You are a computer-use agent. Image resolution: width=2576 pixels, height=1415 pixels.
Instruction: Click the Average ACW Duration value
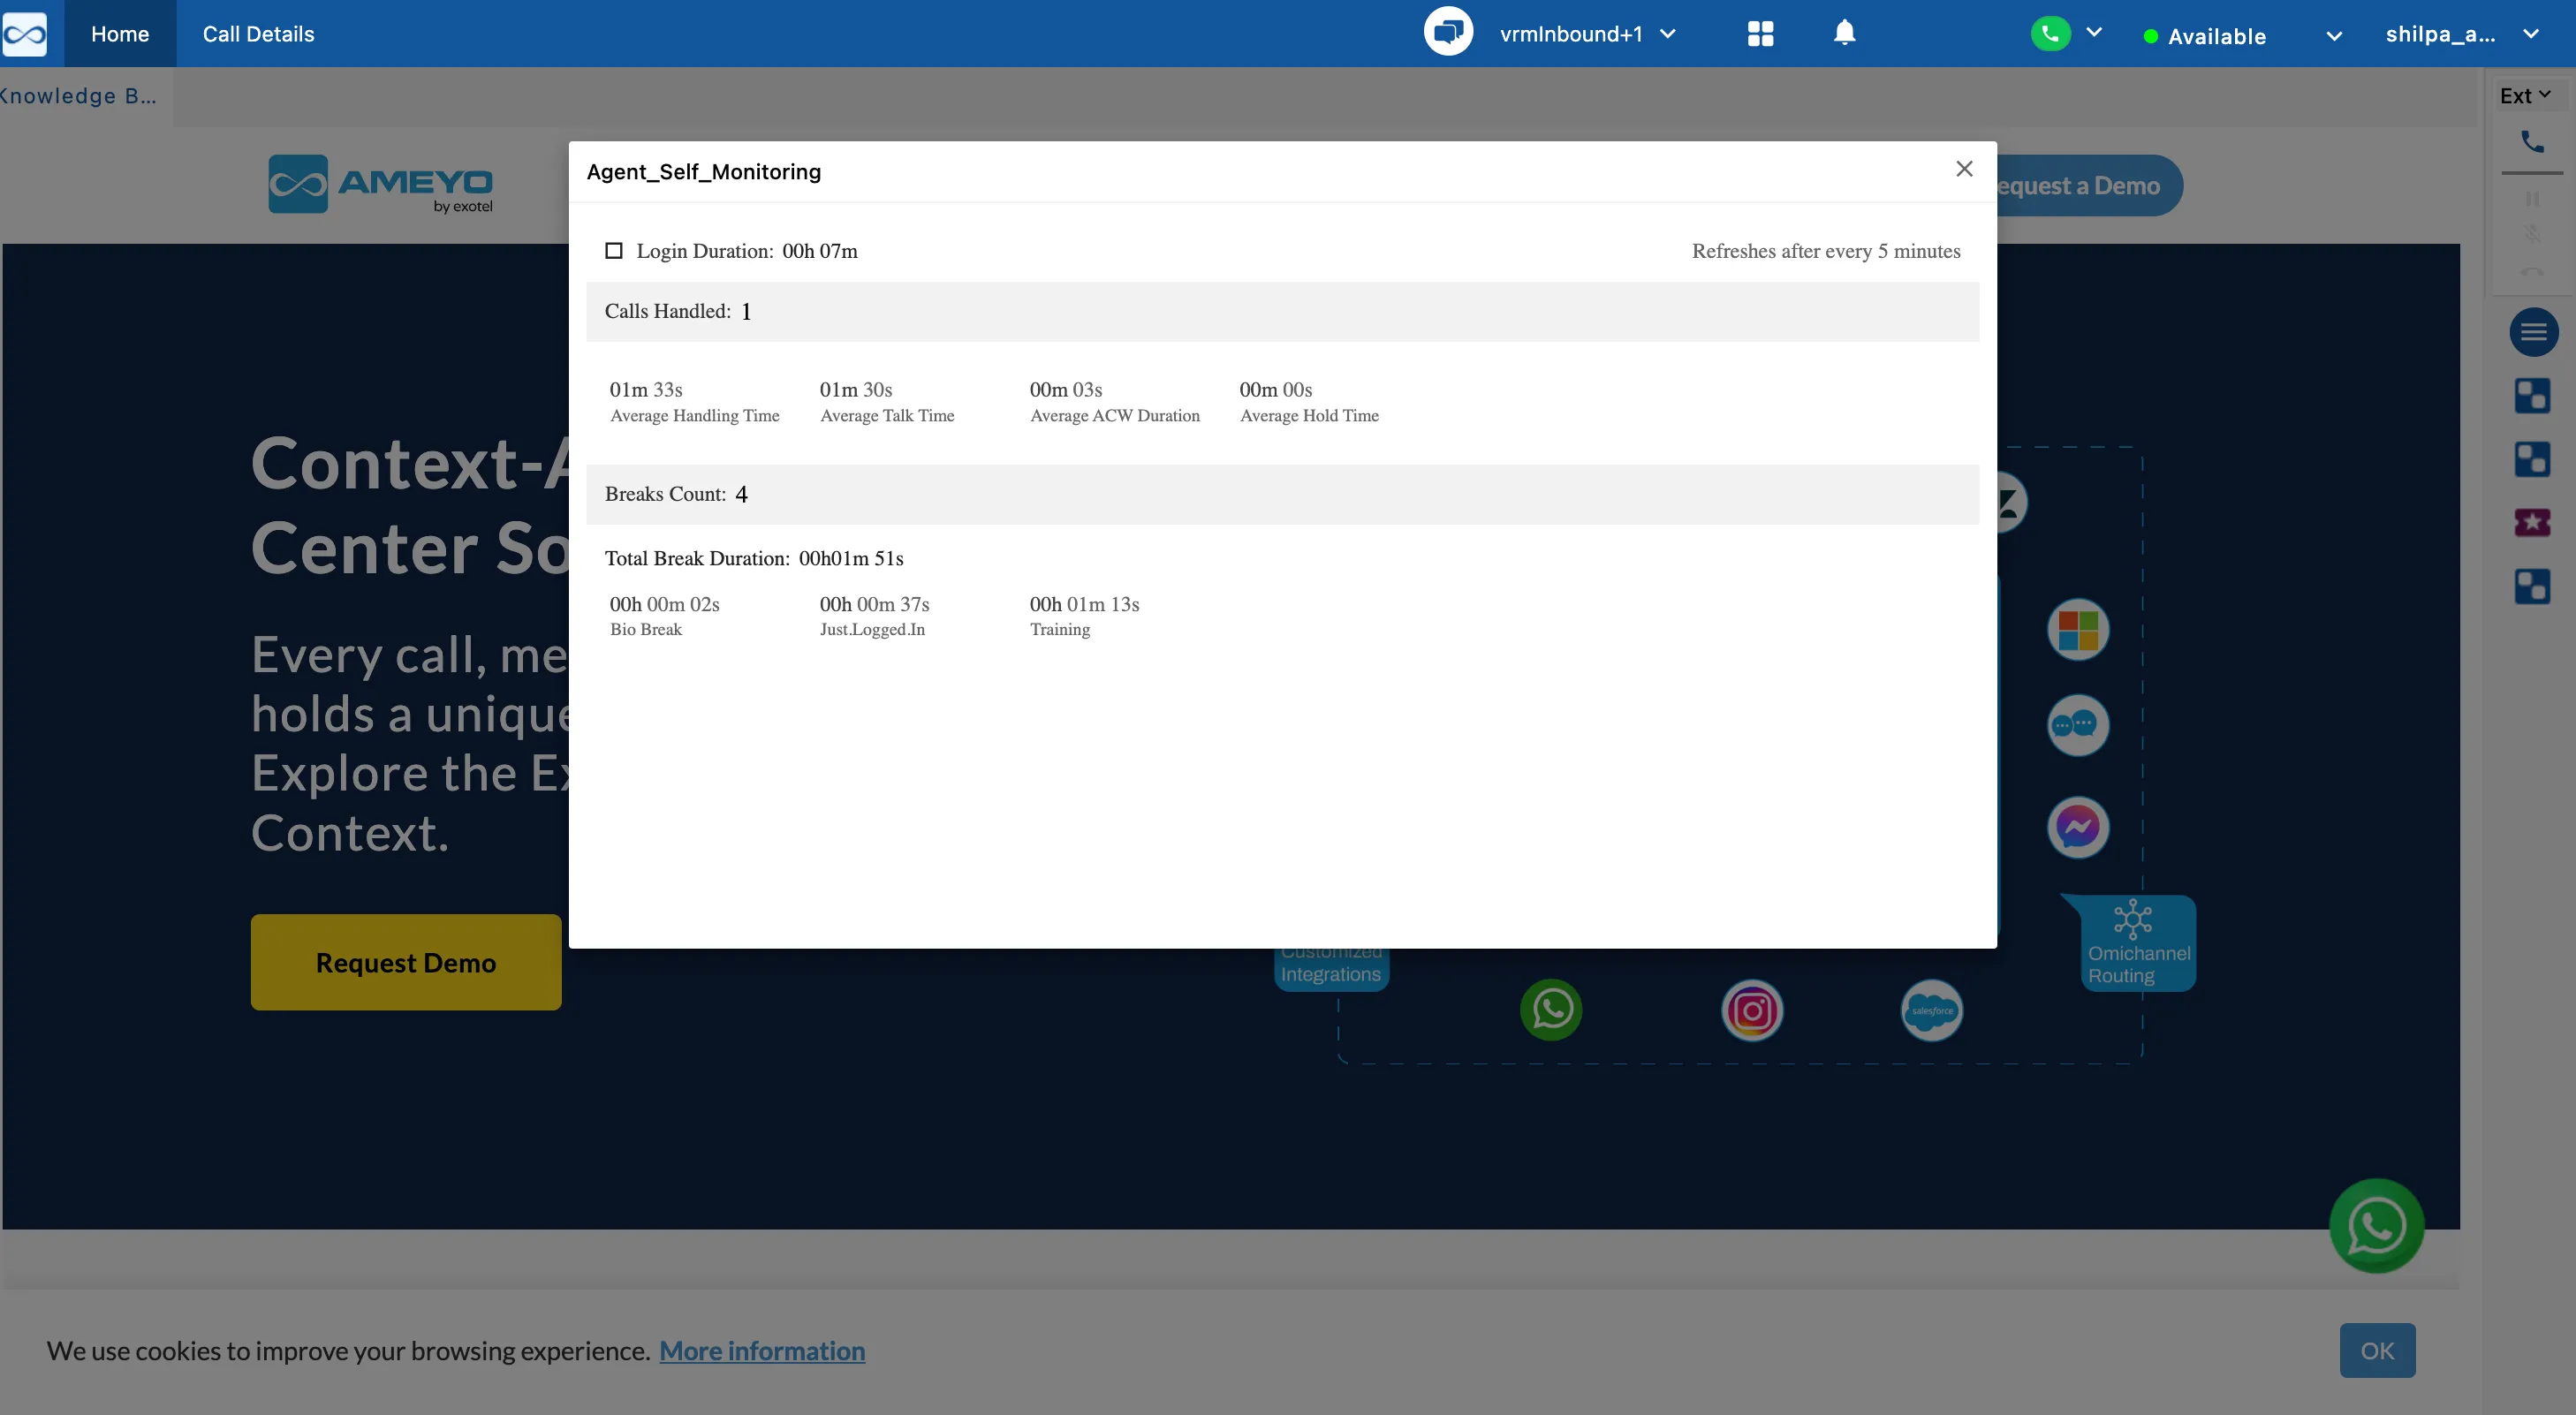click(x=1066, y=389)
